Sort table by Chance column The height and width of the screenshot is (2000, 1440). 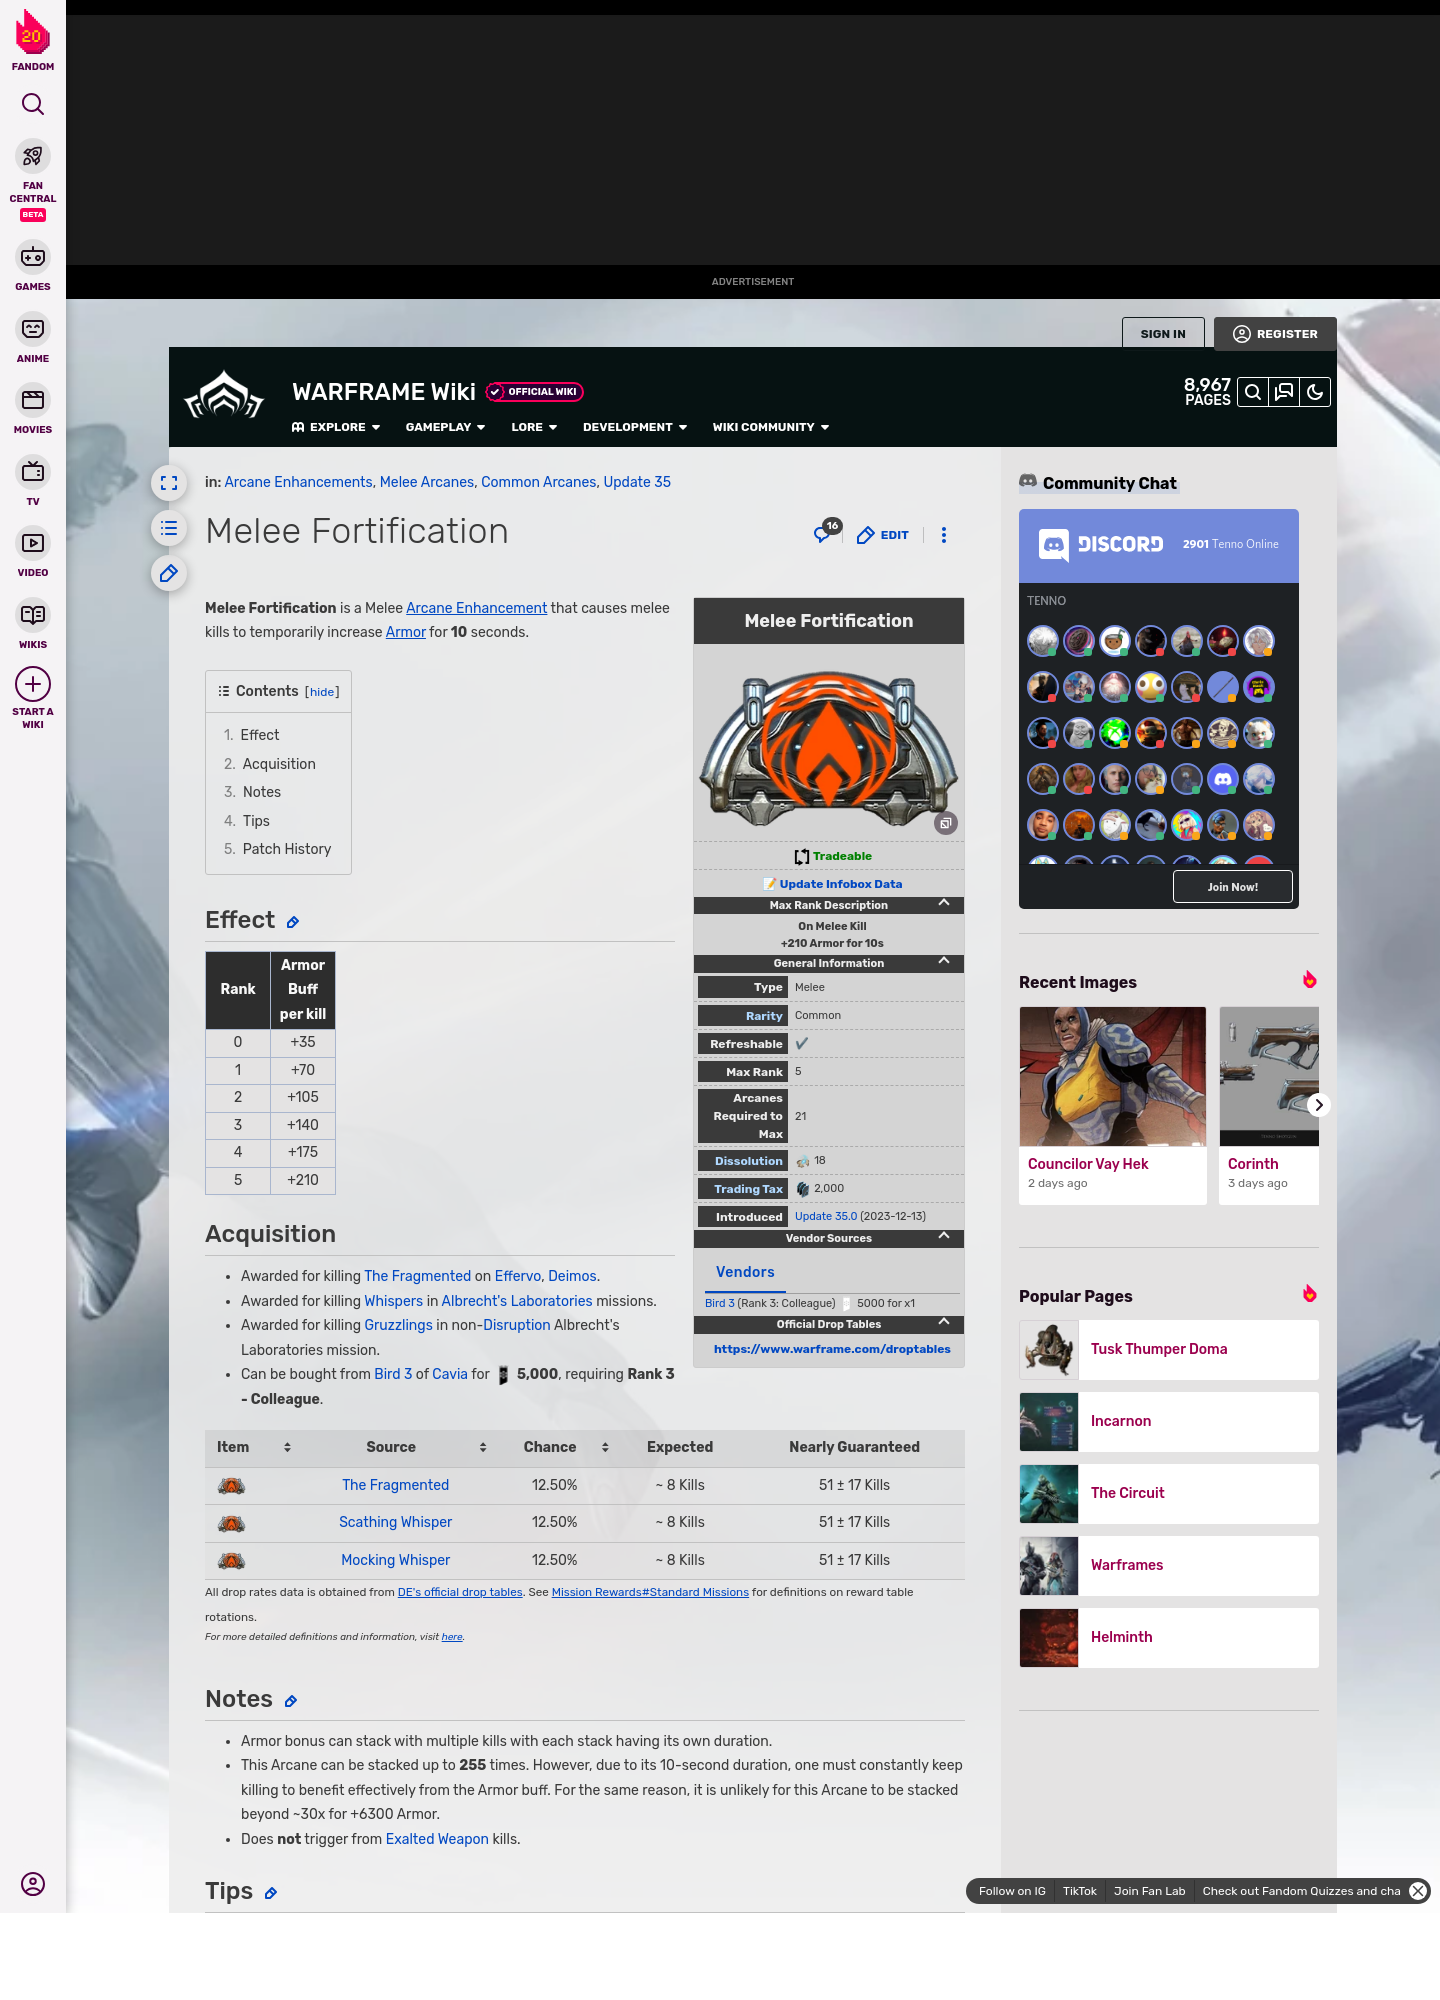(x=605, y=1447)
